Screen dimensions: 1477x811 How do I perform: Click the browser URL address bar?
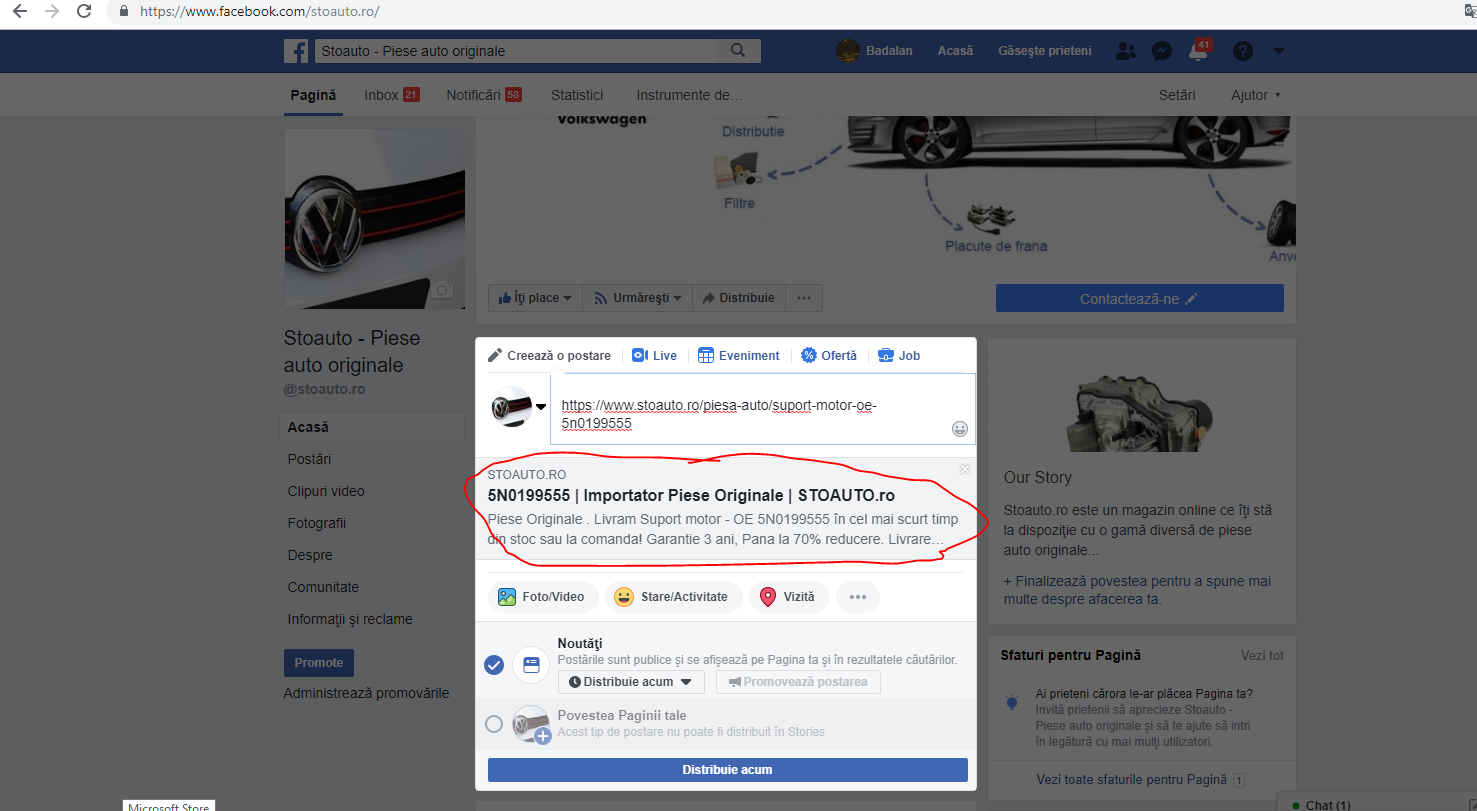pos(780,12)
